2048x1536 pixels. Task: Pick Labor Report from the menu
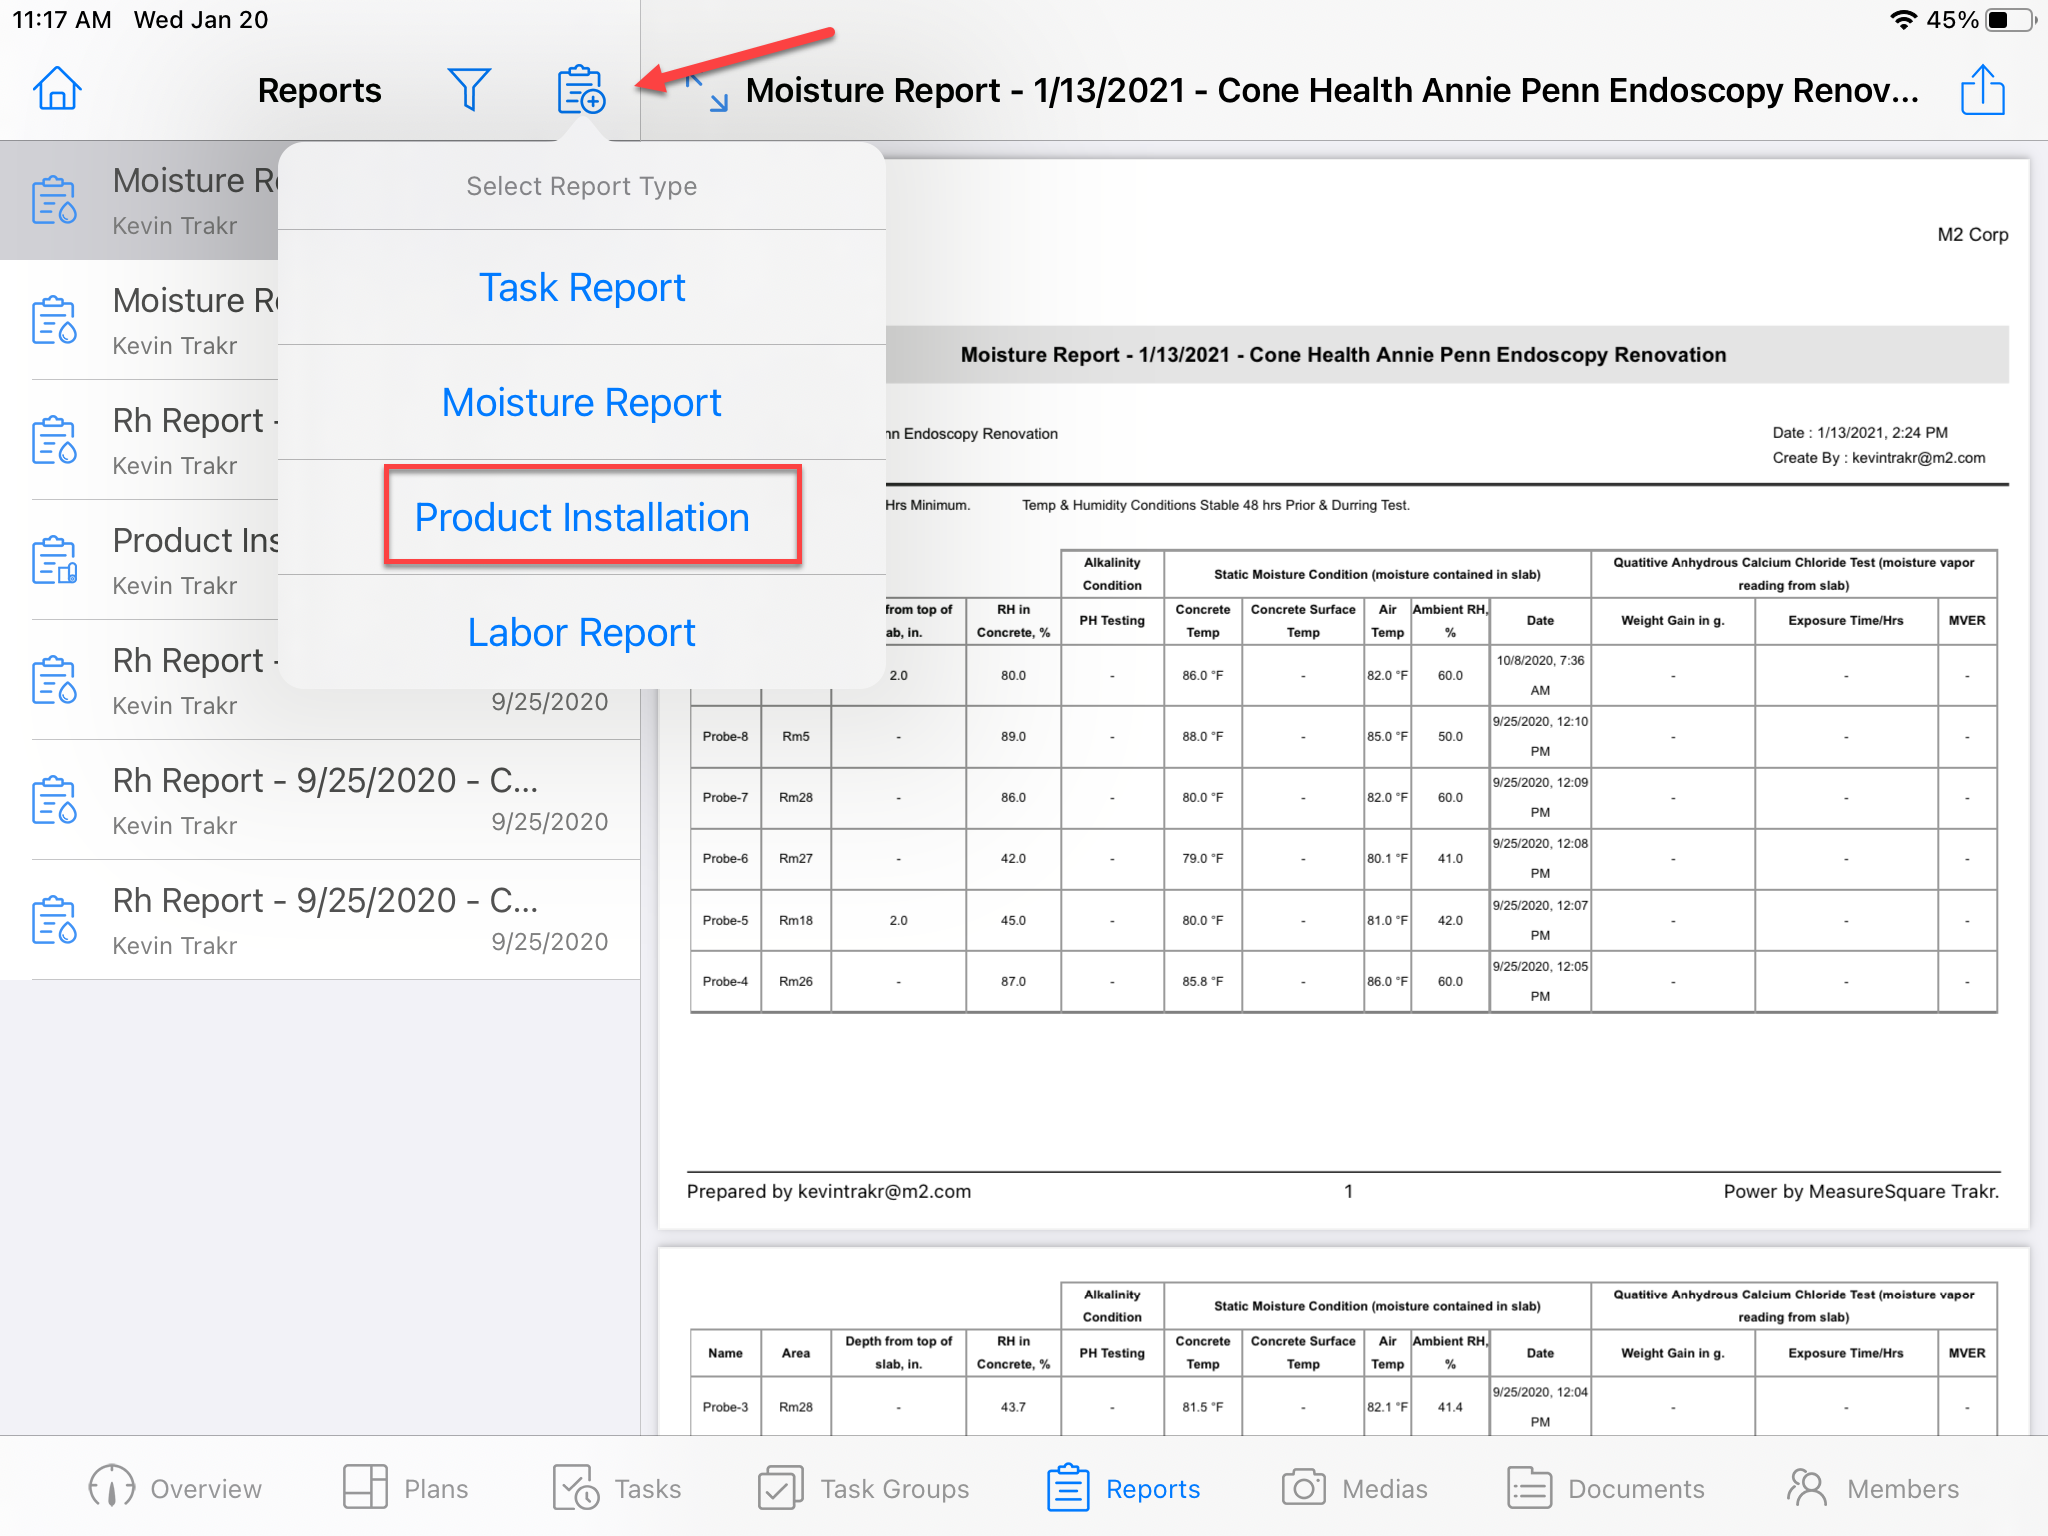tap(582, 633)
